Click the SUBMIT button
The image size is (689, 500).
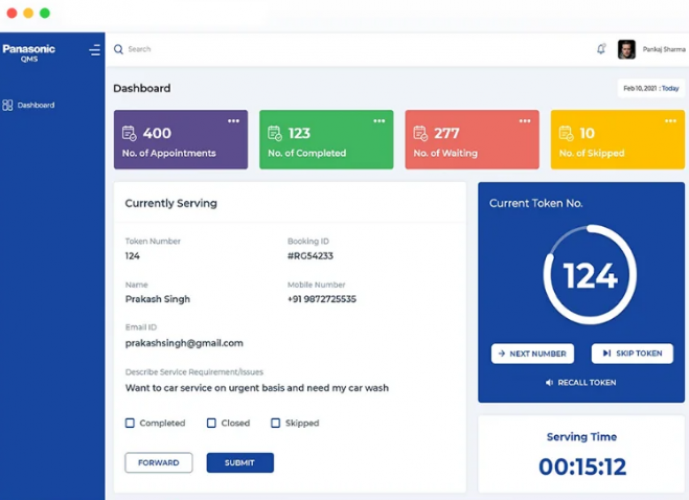[240, 463]
